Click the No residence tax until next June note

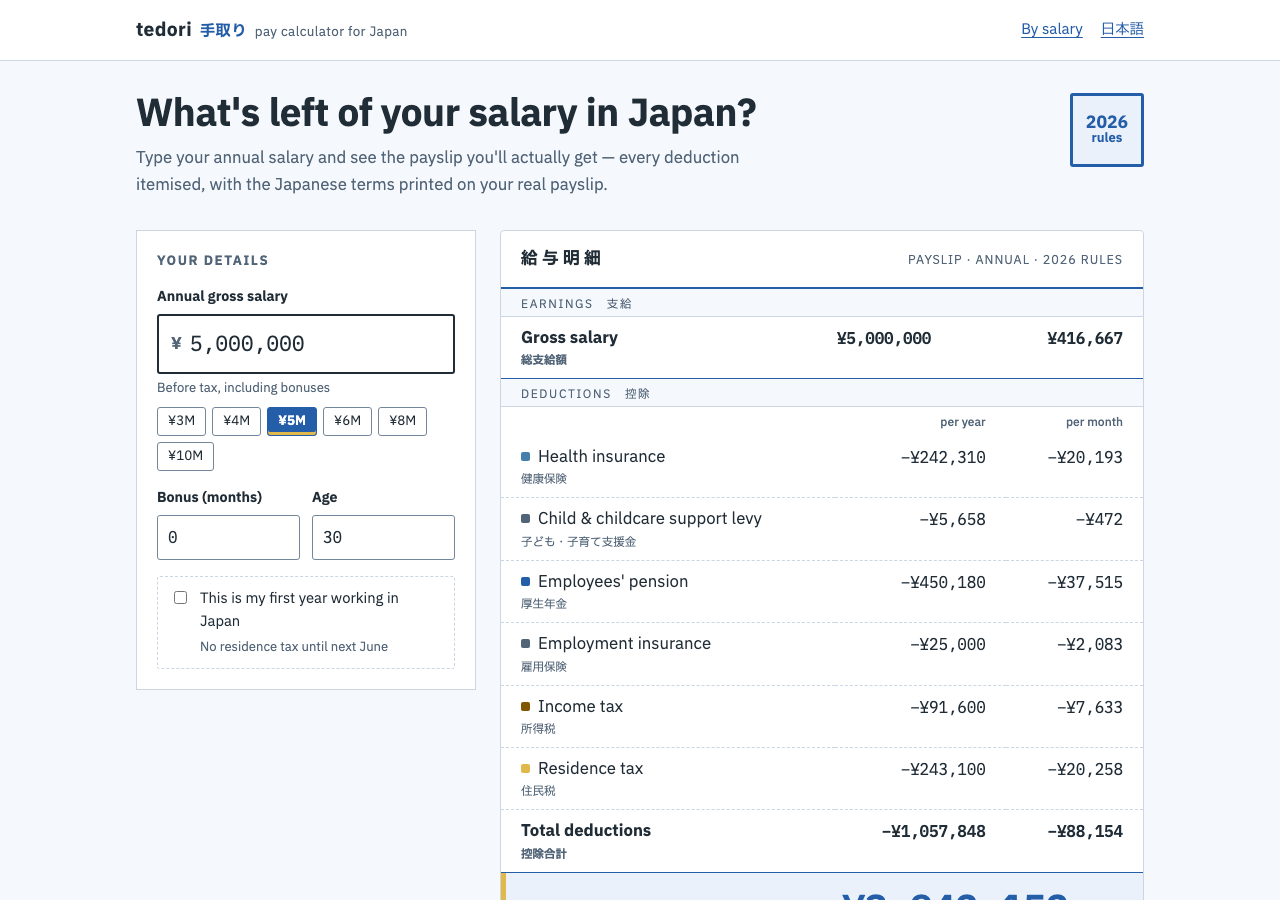click(294, 646)
